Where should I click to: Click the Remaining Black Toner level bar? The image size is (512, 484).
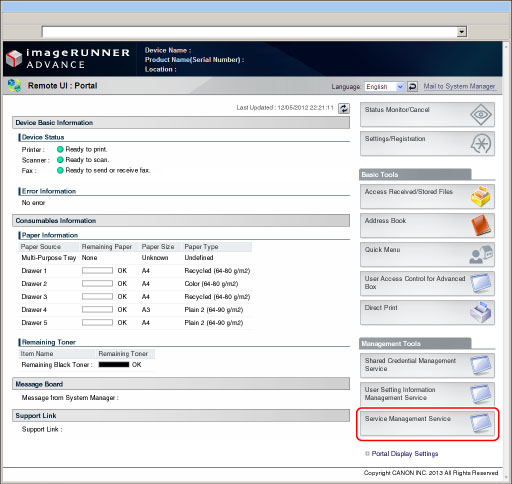tap(114, 365)
